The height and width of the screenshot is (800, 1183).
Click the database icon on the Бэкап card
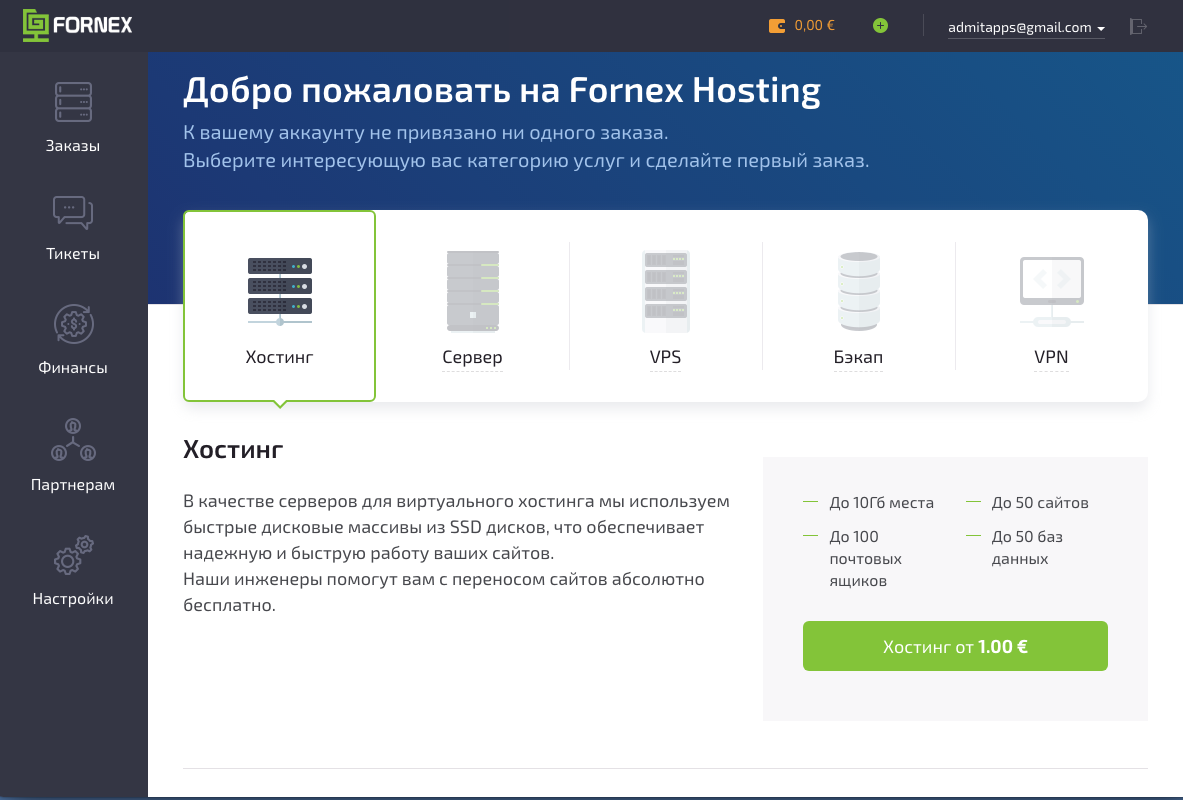pyautogui.click(x=858, y=290)
